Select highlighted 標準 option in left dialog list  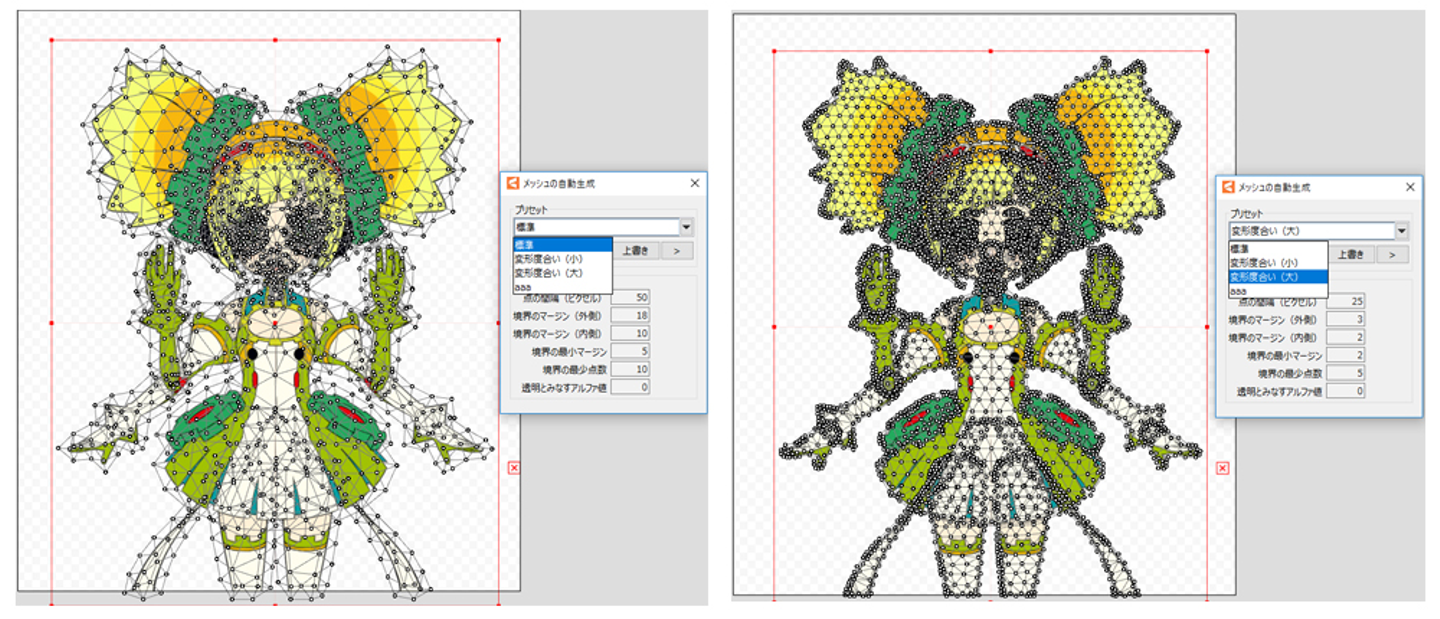[x=562, y=245]
